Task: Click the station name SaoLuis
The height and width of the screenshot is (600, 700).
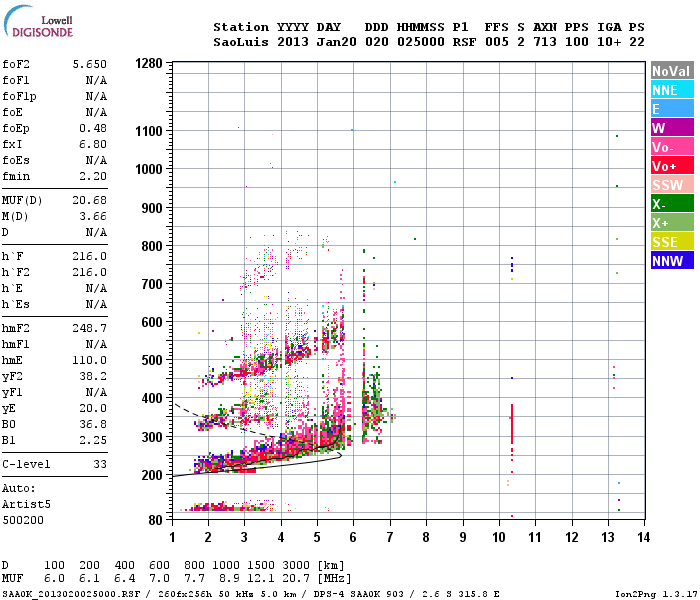Action: point(241,42)
